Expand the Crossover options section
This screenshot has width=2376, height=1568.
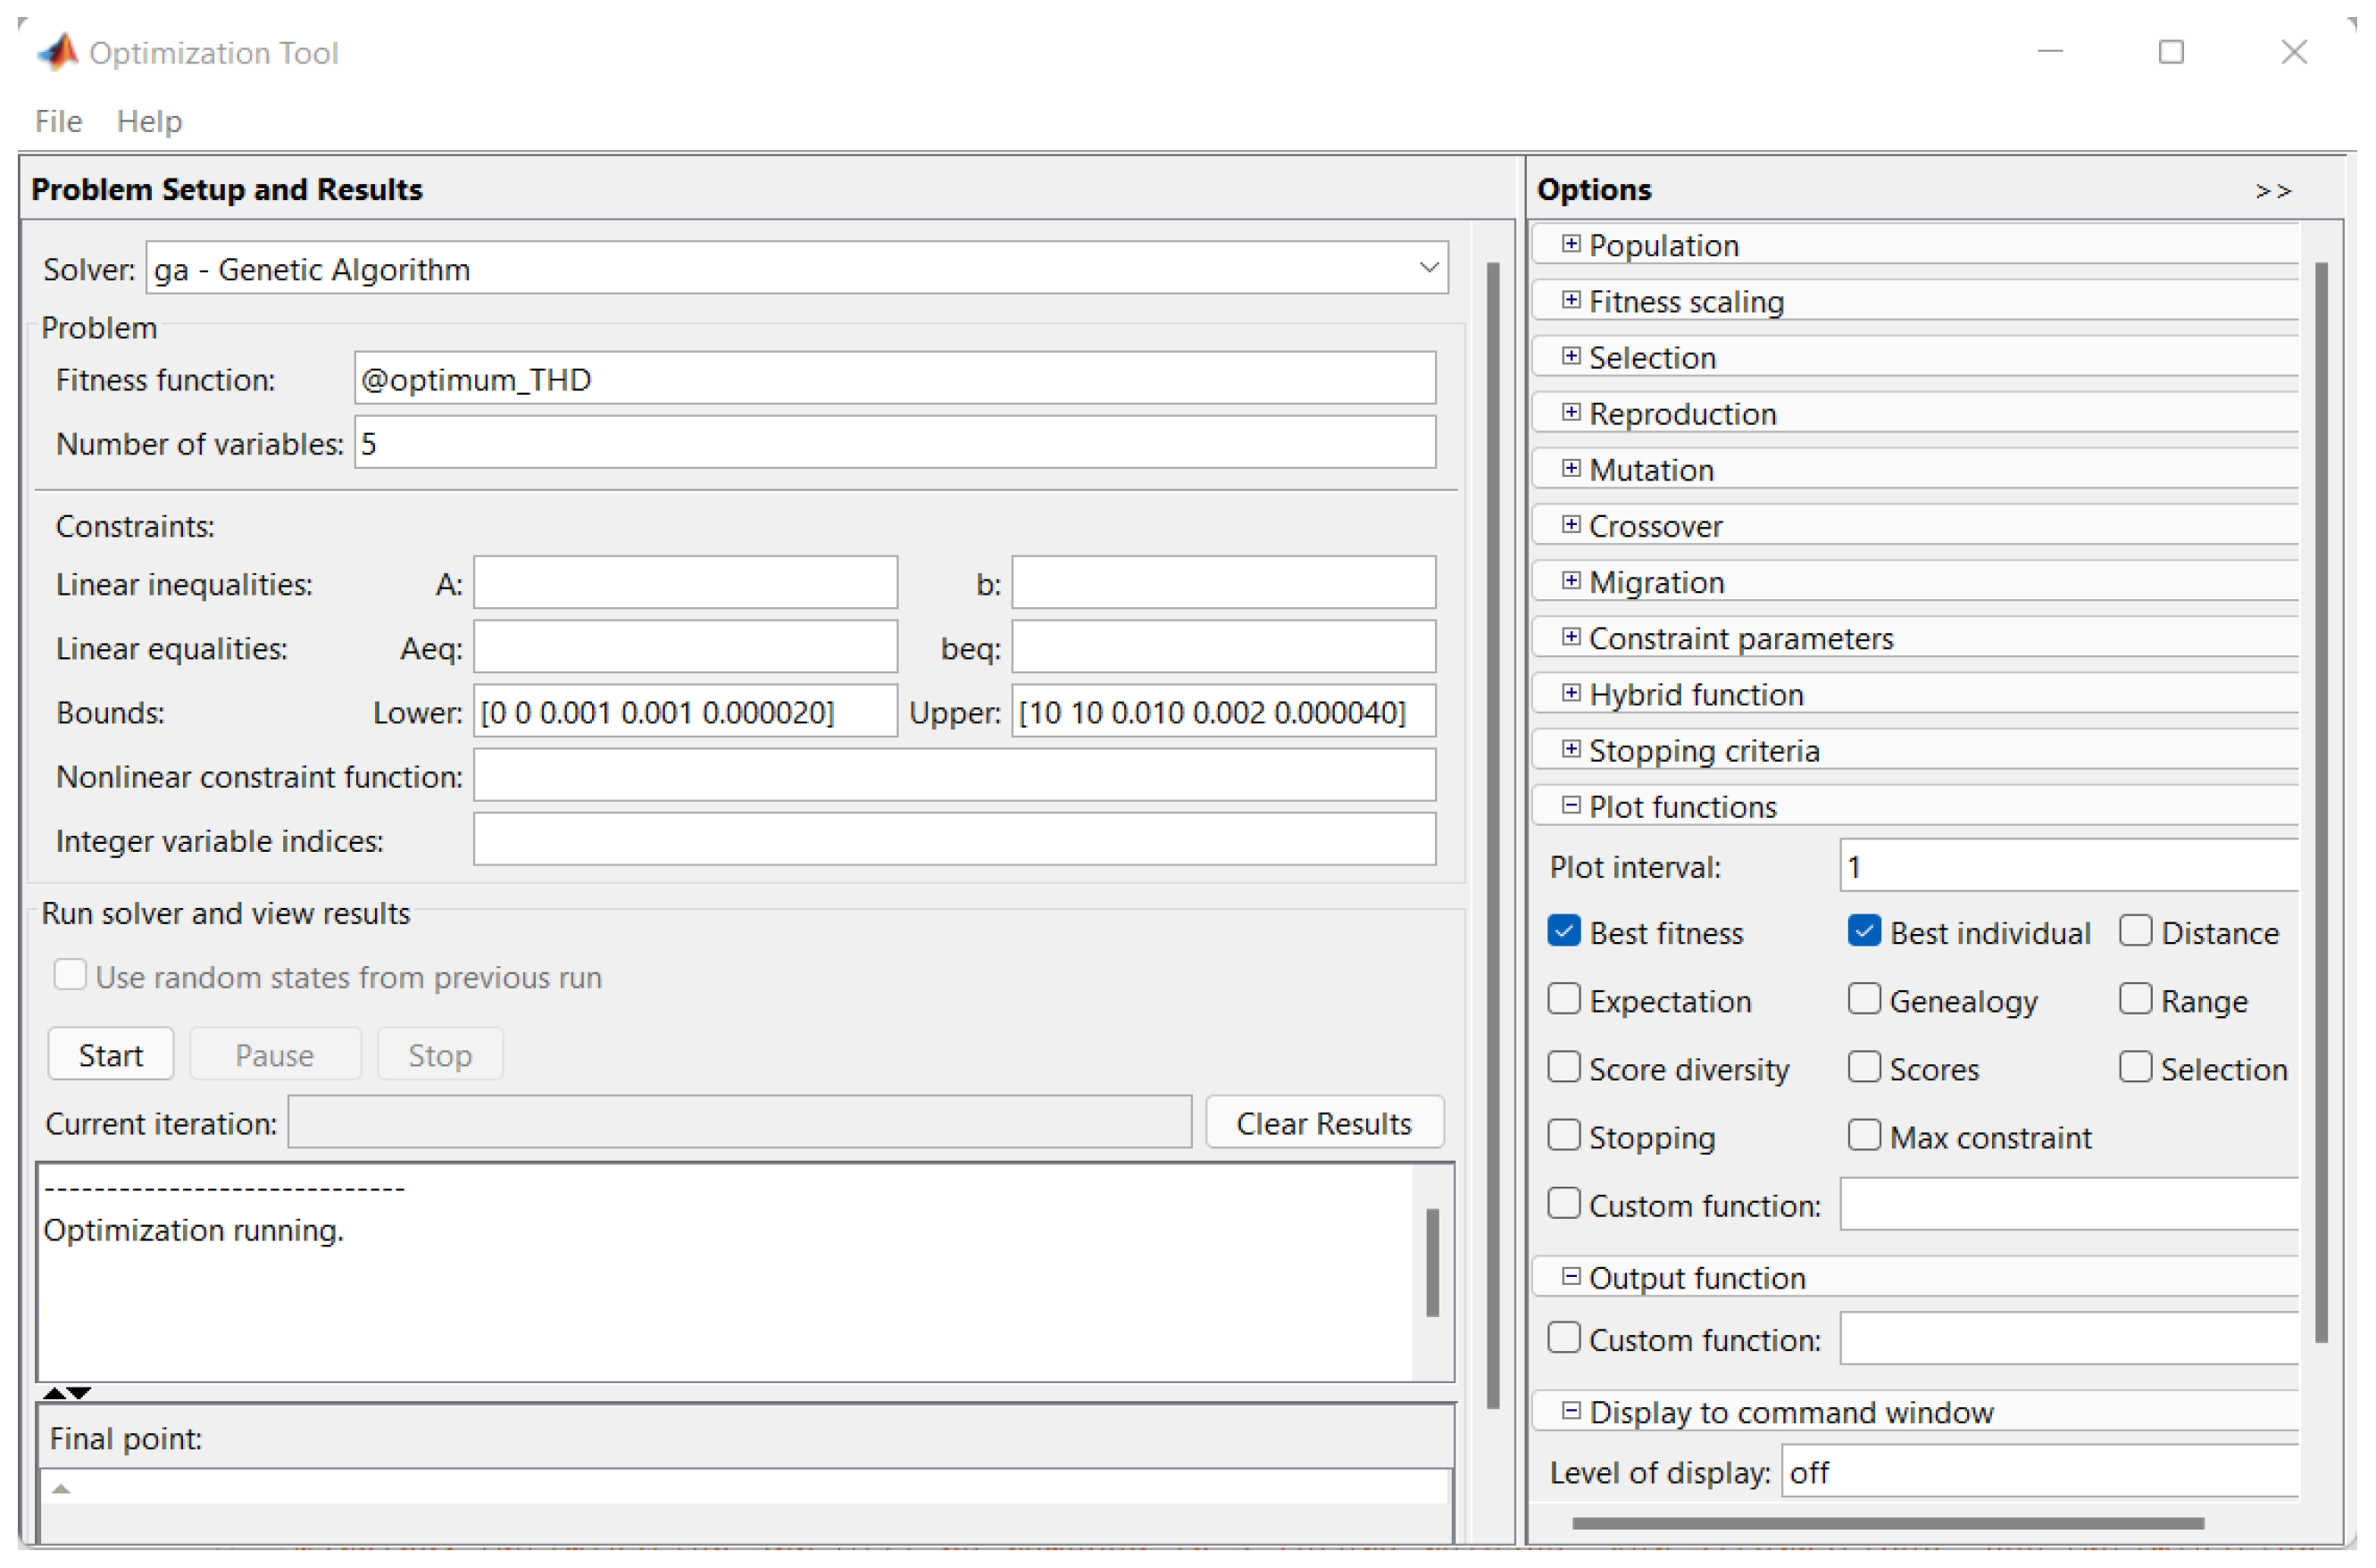point(1571,525)
